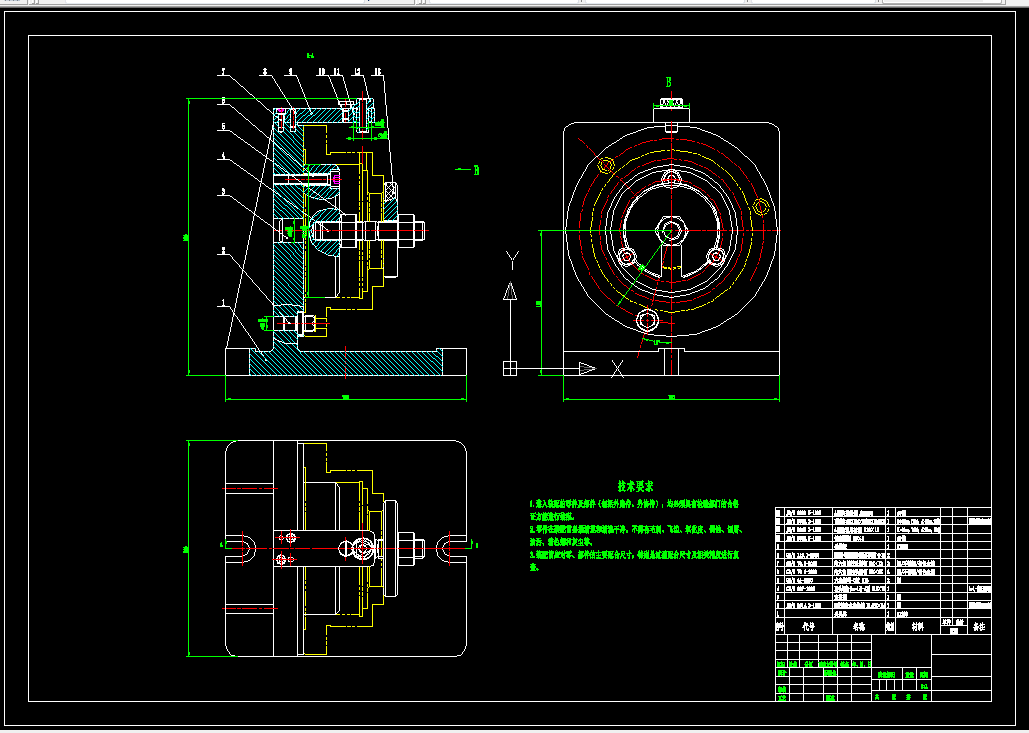Select the green "B" label above the circular view
Image resolution: width=1029 pixels, height=733 pixels.
coord(669,83)
